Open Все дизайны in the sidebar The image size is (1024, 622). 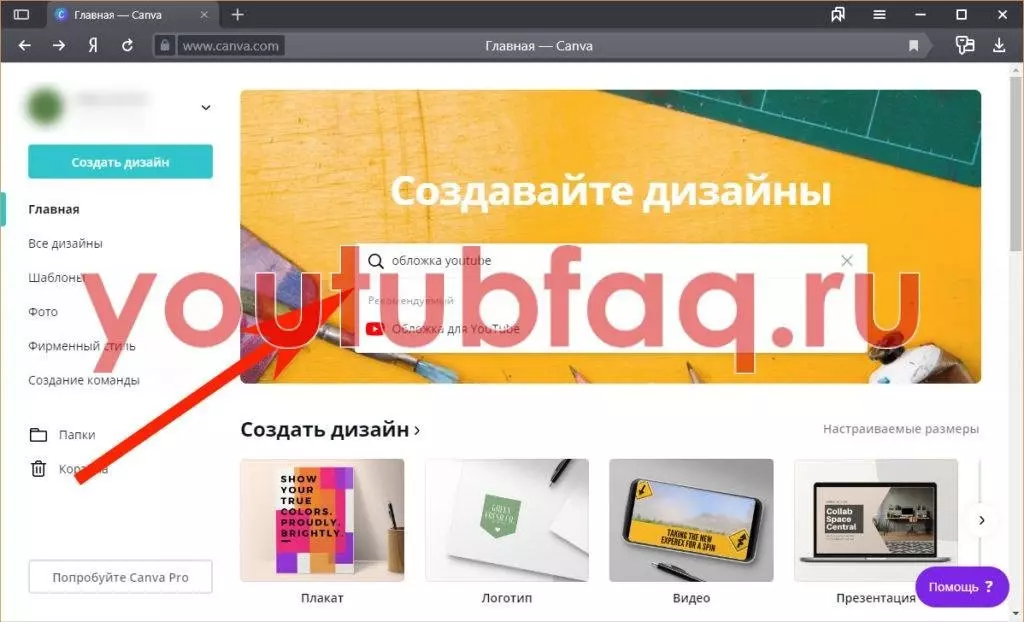click(x=65, y=243)
